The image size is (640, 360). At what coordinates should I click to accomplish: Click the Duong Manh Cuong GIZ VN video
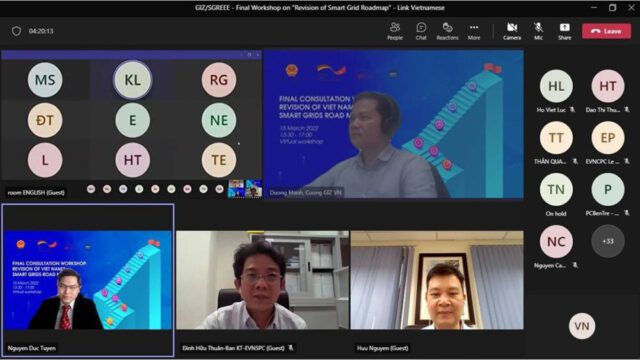click(393, 124)
